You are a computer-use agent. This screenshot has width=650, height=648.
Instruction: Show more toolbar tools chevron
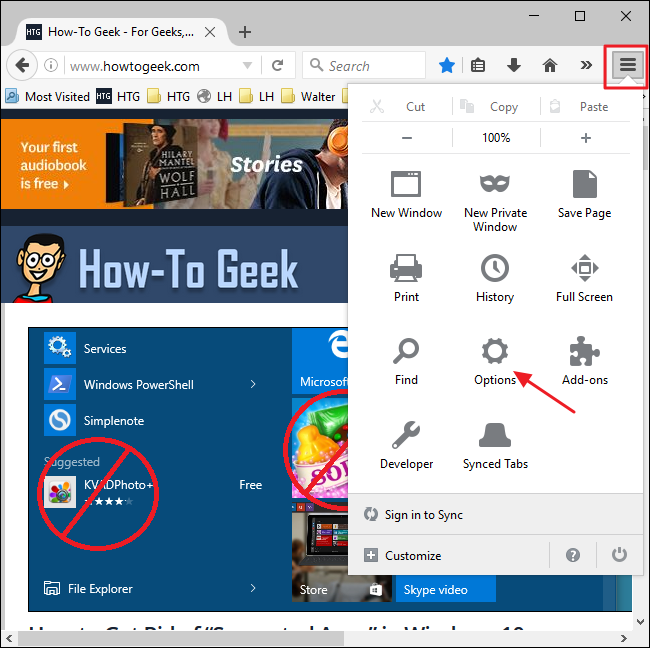tap(586, 65)
